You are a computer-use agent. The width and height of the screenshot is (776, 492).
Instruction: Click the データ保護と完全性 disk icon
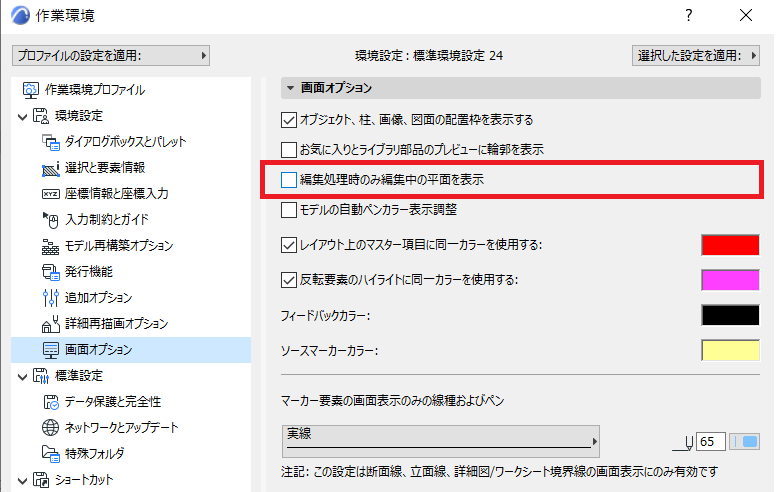[x=50, y=402]
